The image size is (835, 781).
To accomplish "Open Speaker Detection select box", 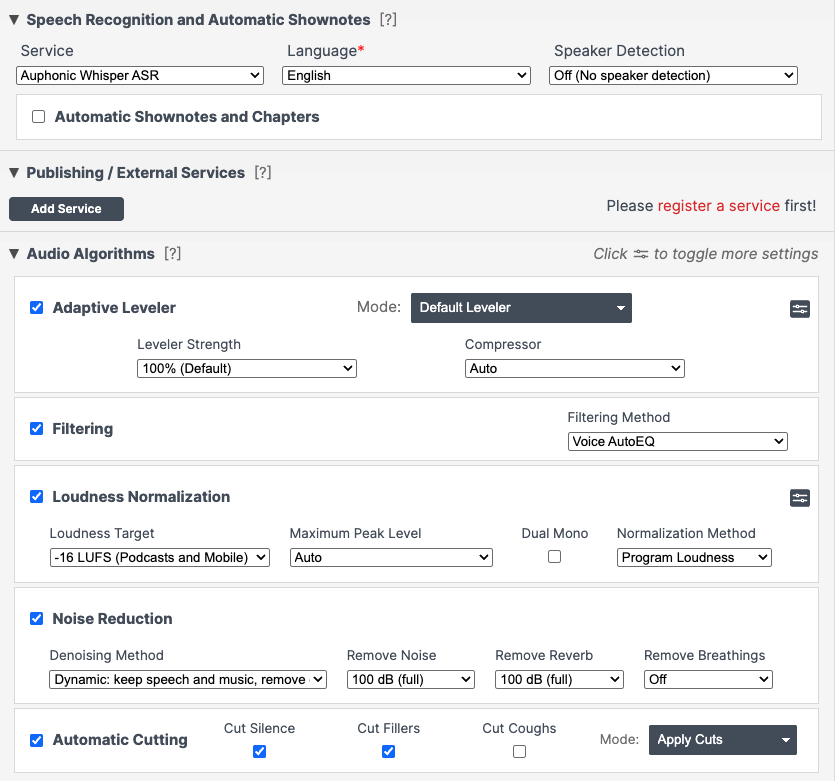I will tap(673, 76).
